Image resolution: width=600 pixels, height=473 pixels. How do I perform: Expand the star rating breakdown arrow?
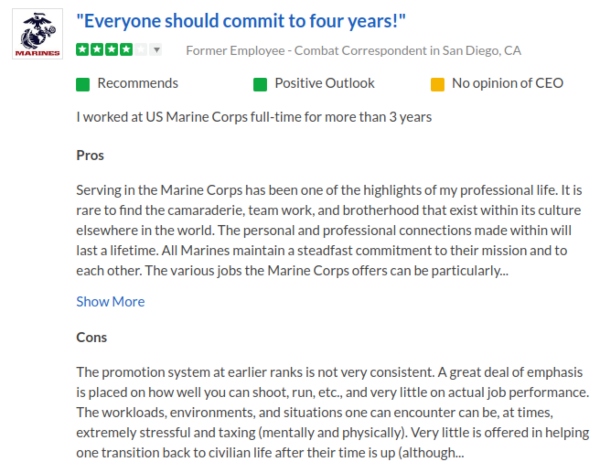(156, 50)
